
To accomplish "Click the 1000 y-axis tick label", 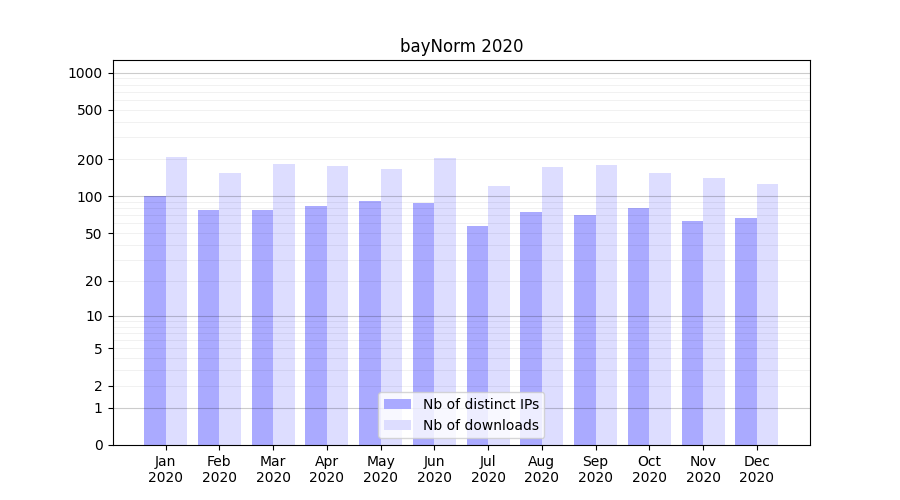I will click(85, 73).
